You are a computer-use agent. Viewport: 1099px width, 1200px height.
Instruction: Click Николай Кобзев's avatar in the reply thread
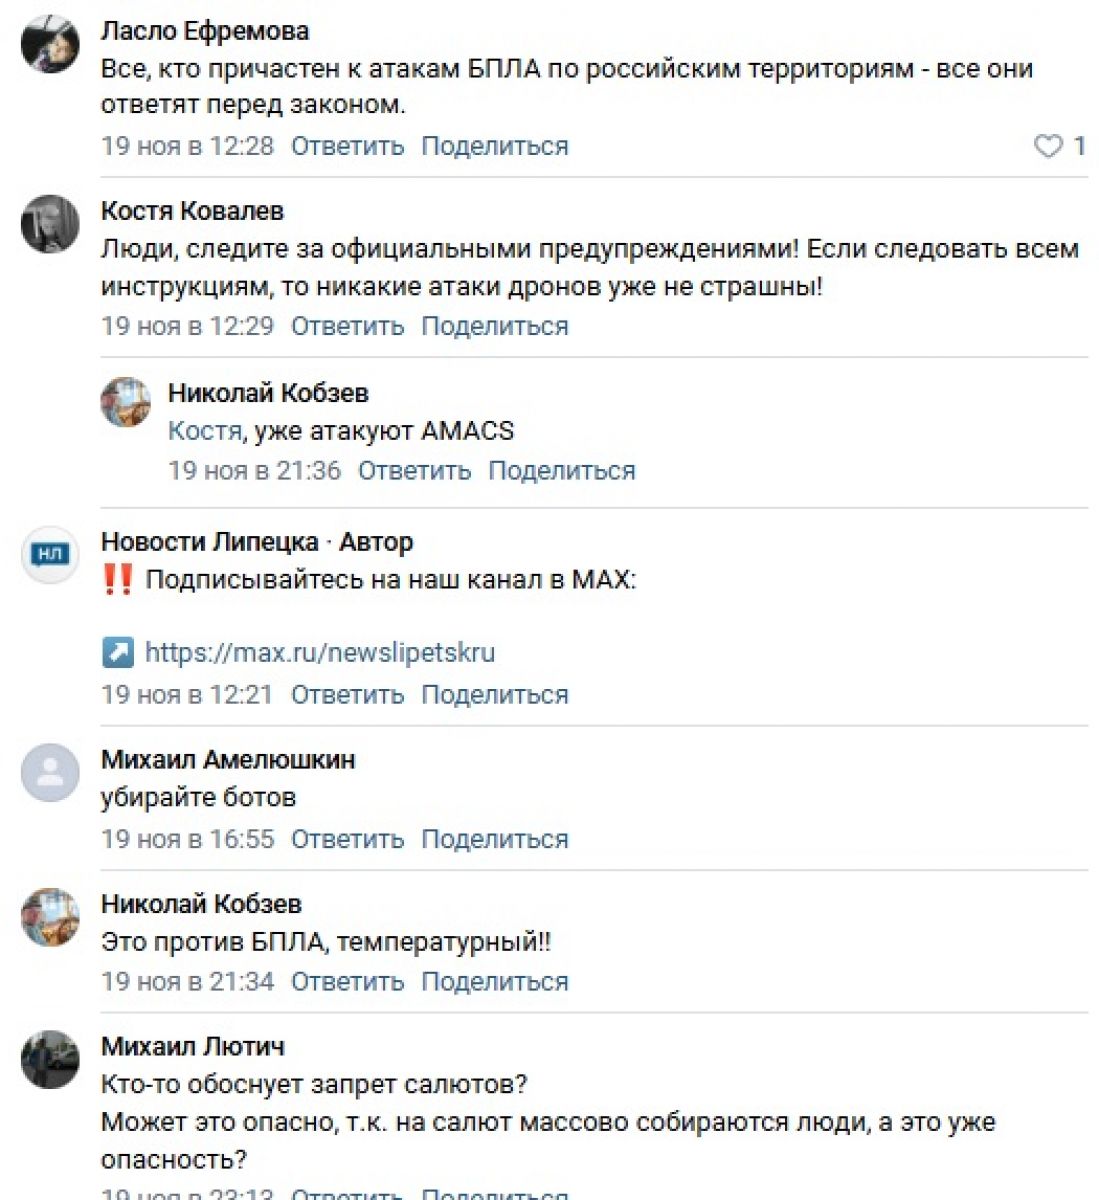[126, 402]
